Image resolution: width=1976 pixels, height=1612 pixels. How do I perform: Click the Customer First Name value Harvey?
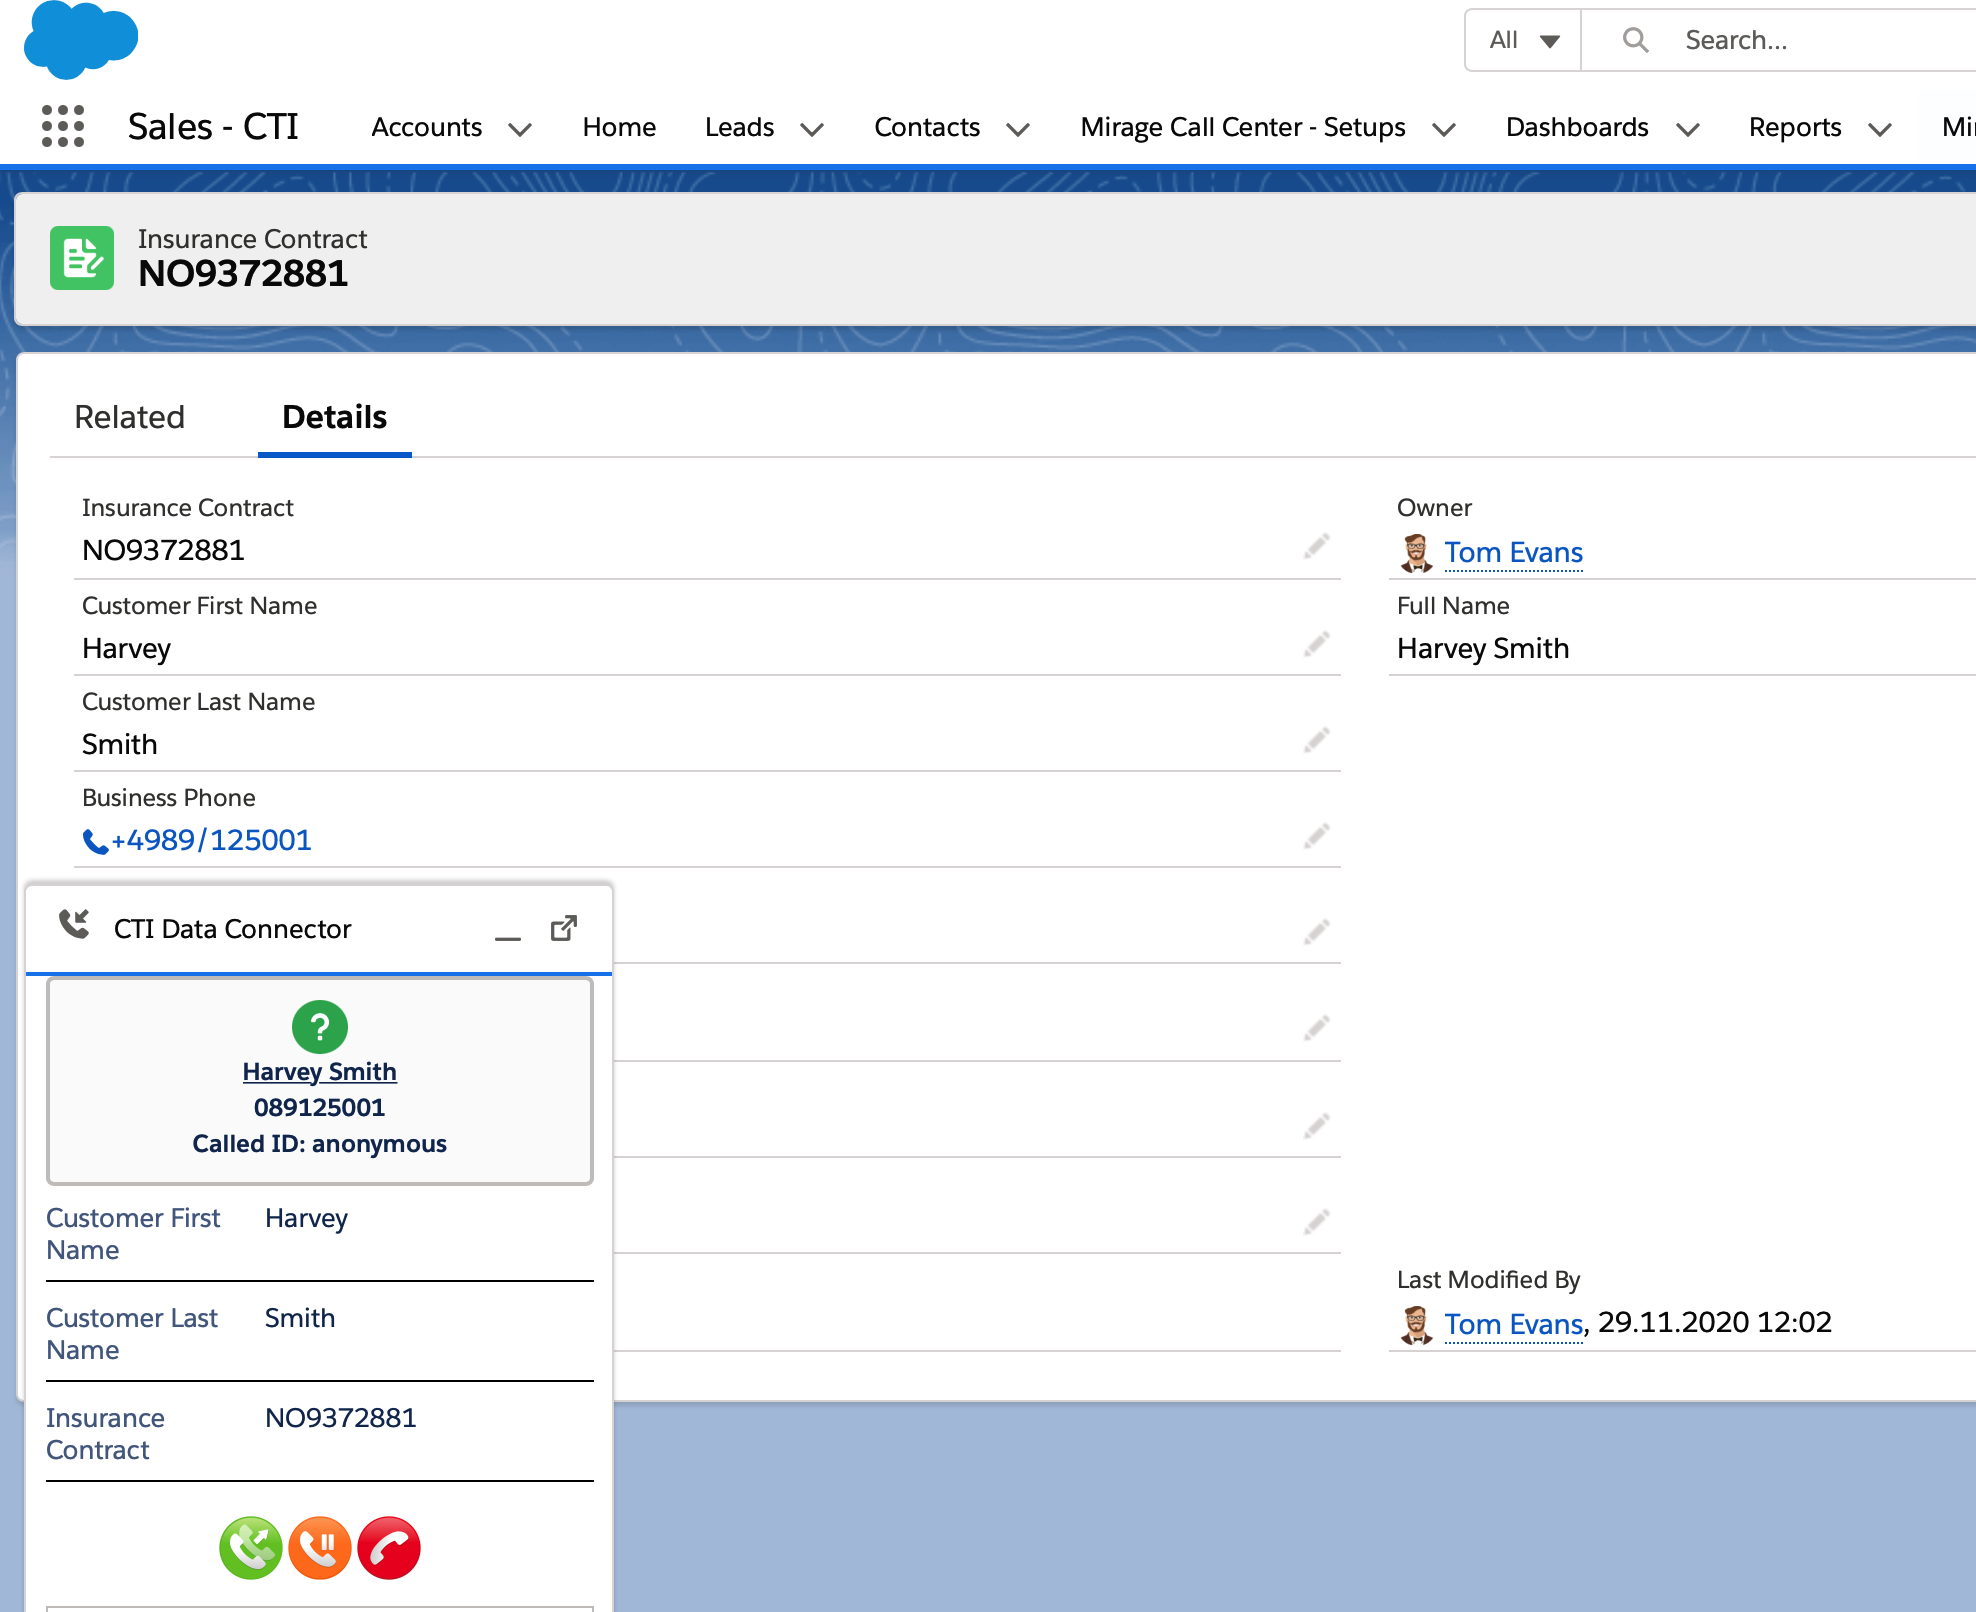point(127,649)
